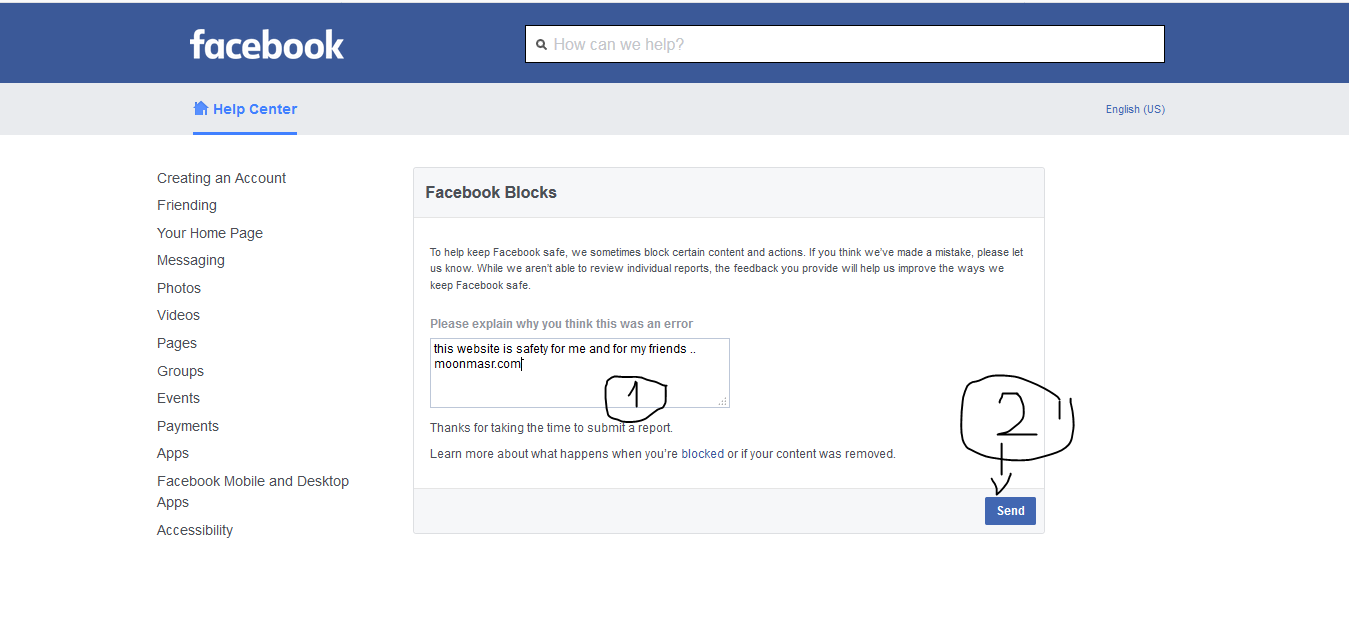The image size is (1349, 621).
Task: Select Facebook Mobile and Desktop Apps topic
Action: pyautogui.click(x=253, y=491)
